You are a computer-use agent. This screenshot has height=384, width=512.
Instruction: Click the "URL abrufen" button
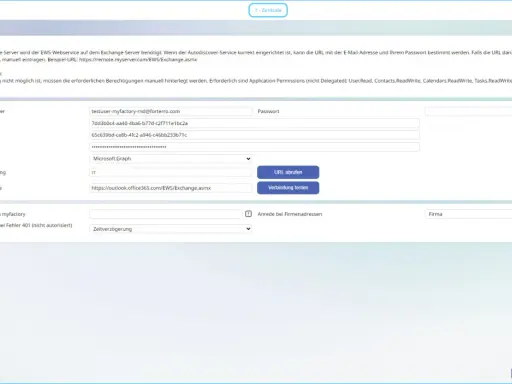288,172
